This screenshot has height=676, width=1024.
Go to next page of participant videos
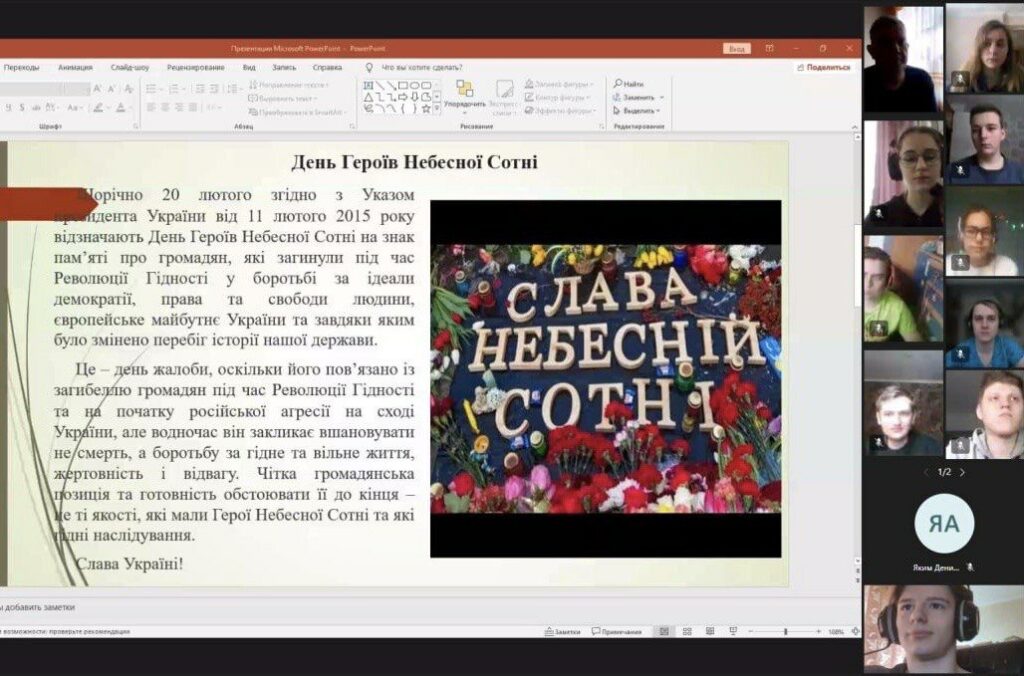(962, 472)
